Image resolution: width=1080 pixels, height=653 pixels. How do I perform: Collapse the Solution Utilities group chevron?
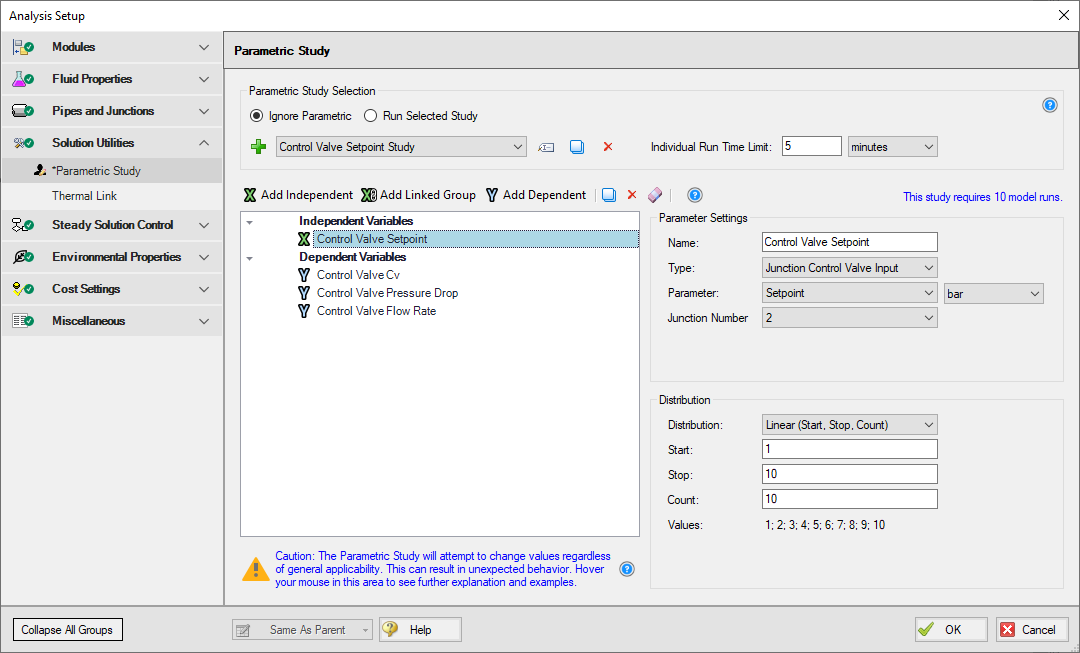click(204, 143)
